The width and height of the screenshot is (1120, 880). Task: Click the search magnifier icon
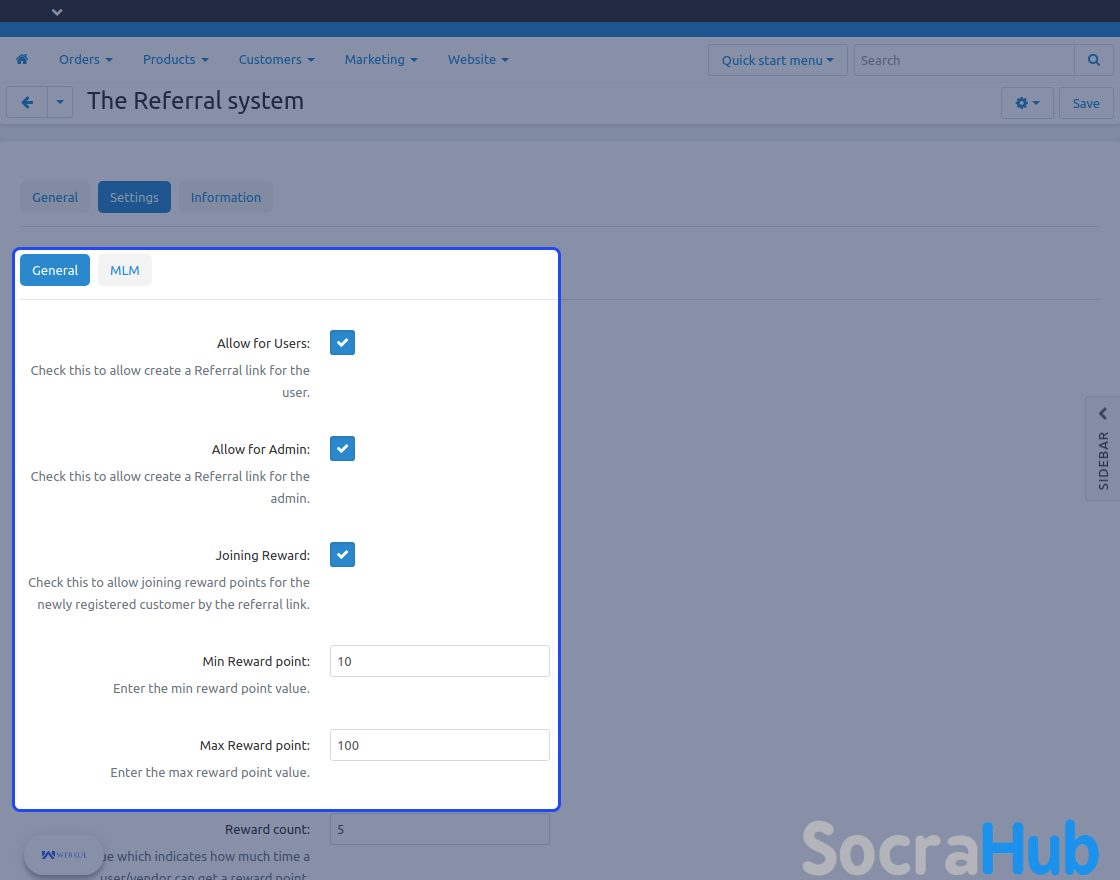click(1093, 60)
